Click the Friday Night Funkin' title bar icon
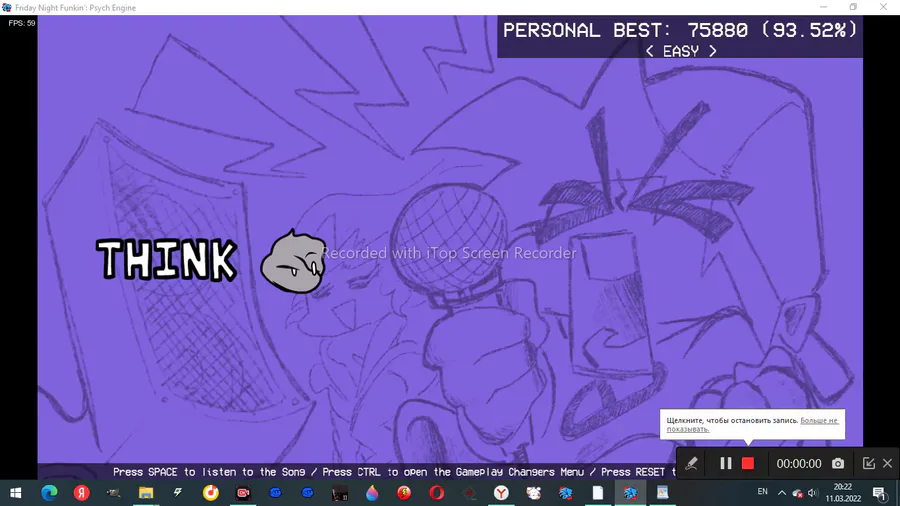The image size is (900, 506). click(x=7, y=7)
